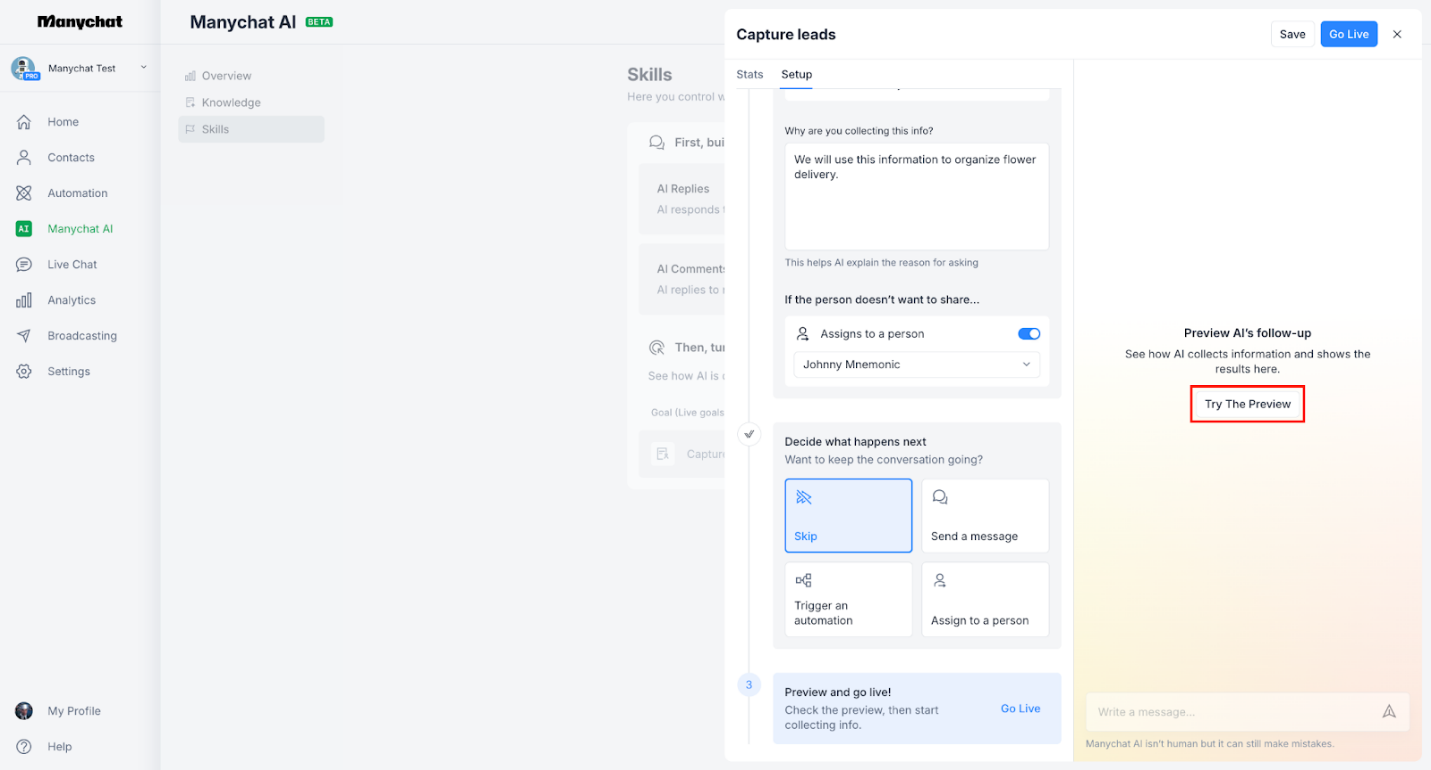Open the Home section
1431x770 pixels.
[x=62, y=121]
